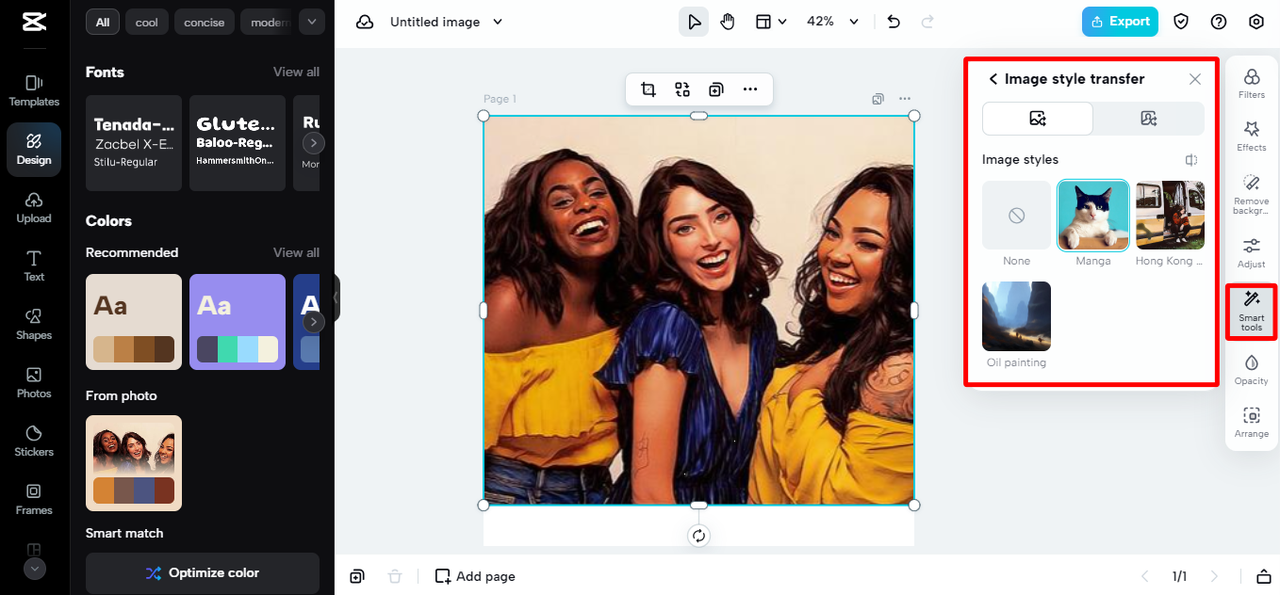The width and height of the screenshot is (1280, 595).
Task: Switch to second image style transfer tab
Action: coord(1148,119)
